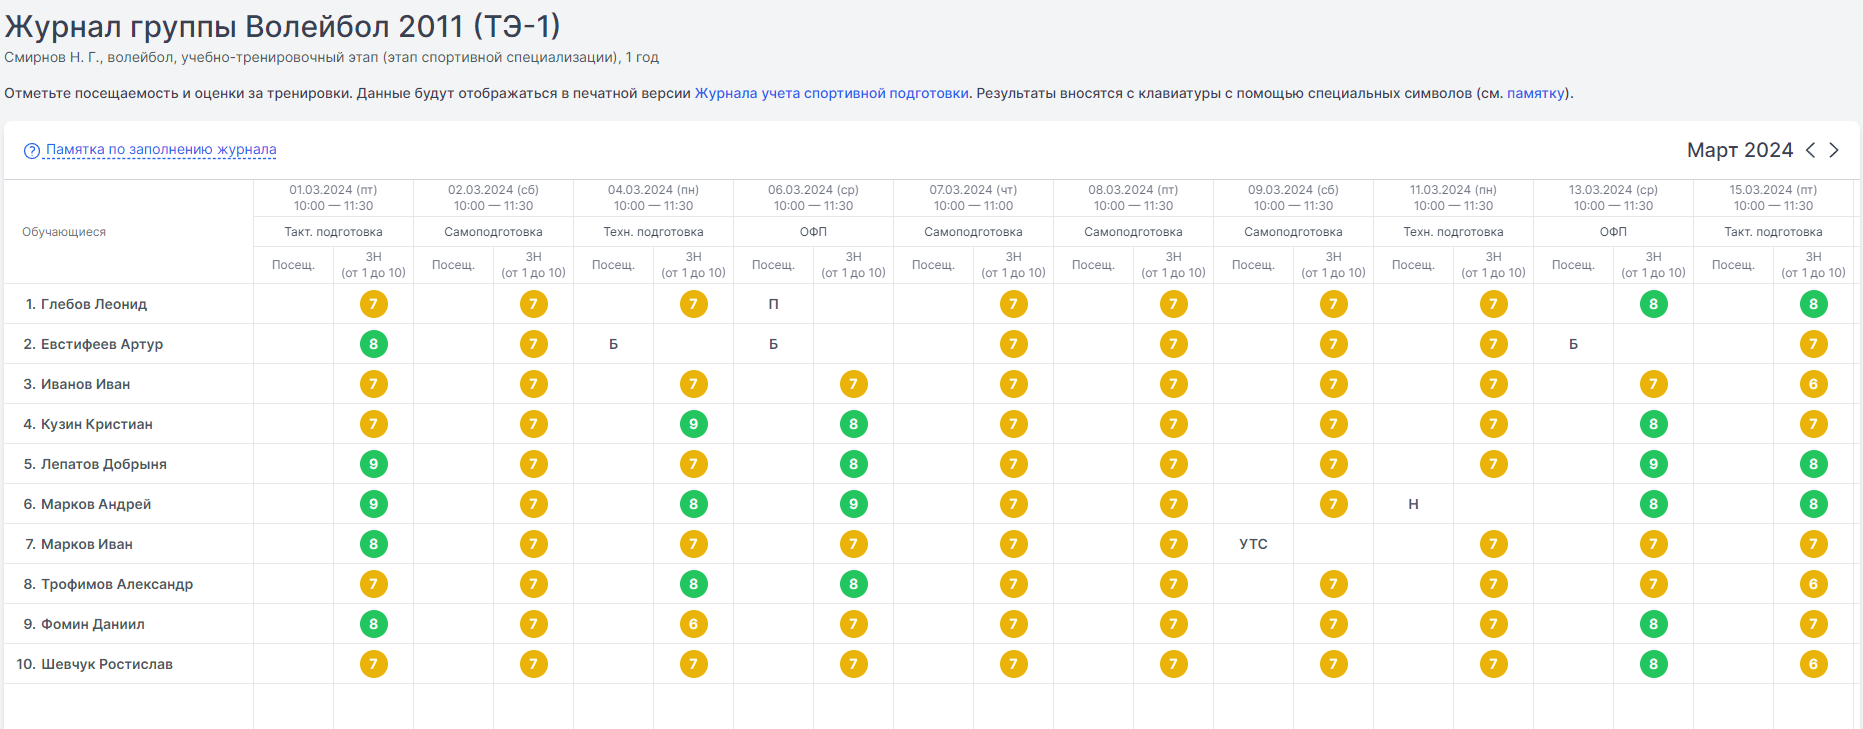Click Марков Андрей empty grade cell on 11.03.2024
Image resolution: width=1863 pixels, height=729 pixels.
click(1494, 504)
